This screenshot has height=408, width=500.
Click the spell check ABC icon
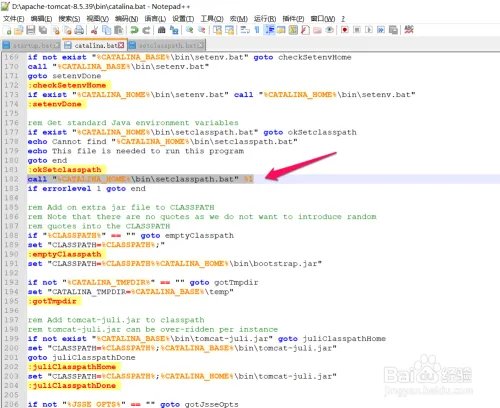[409, 30]
